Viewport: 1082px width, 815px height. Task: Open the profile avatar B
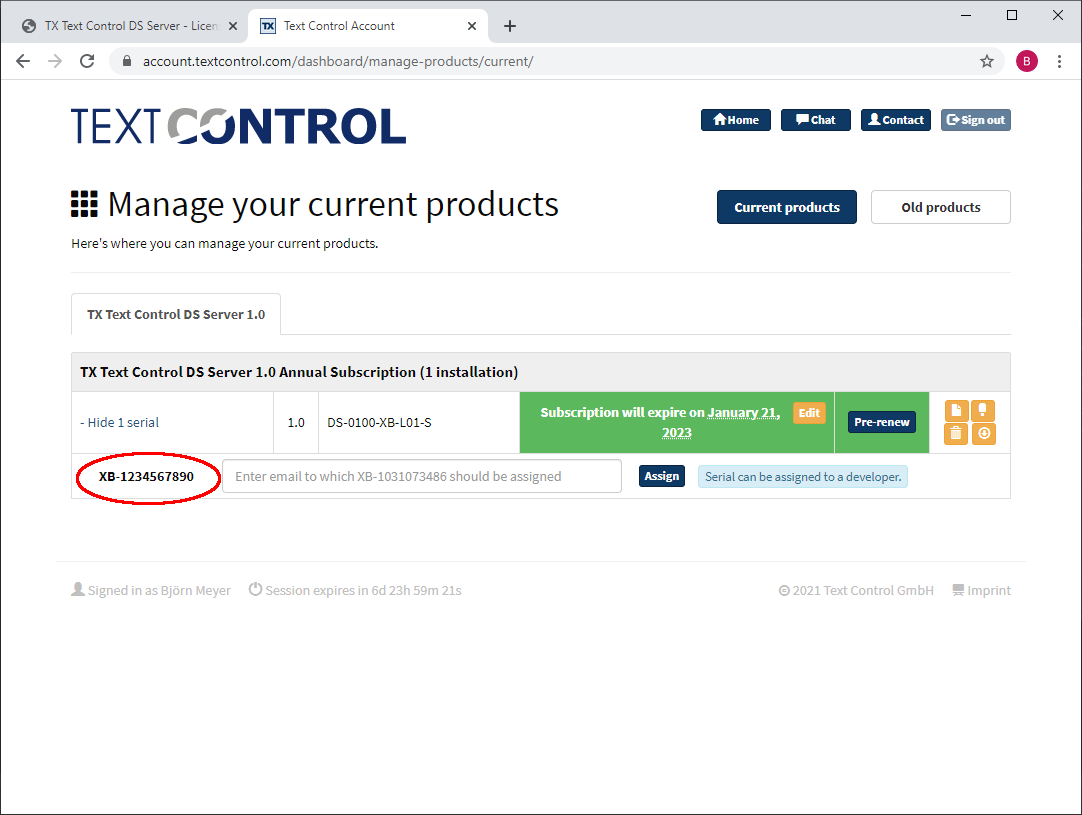pos(1027,61)
